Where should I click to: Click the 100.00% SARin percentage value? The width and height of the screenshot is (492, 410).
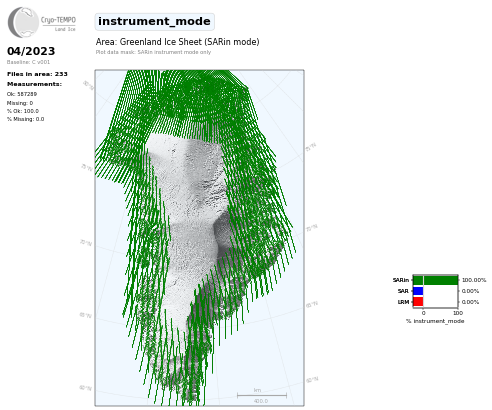point(474,280)
